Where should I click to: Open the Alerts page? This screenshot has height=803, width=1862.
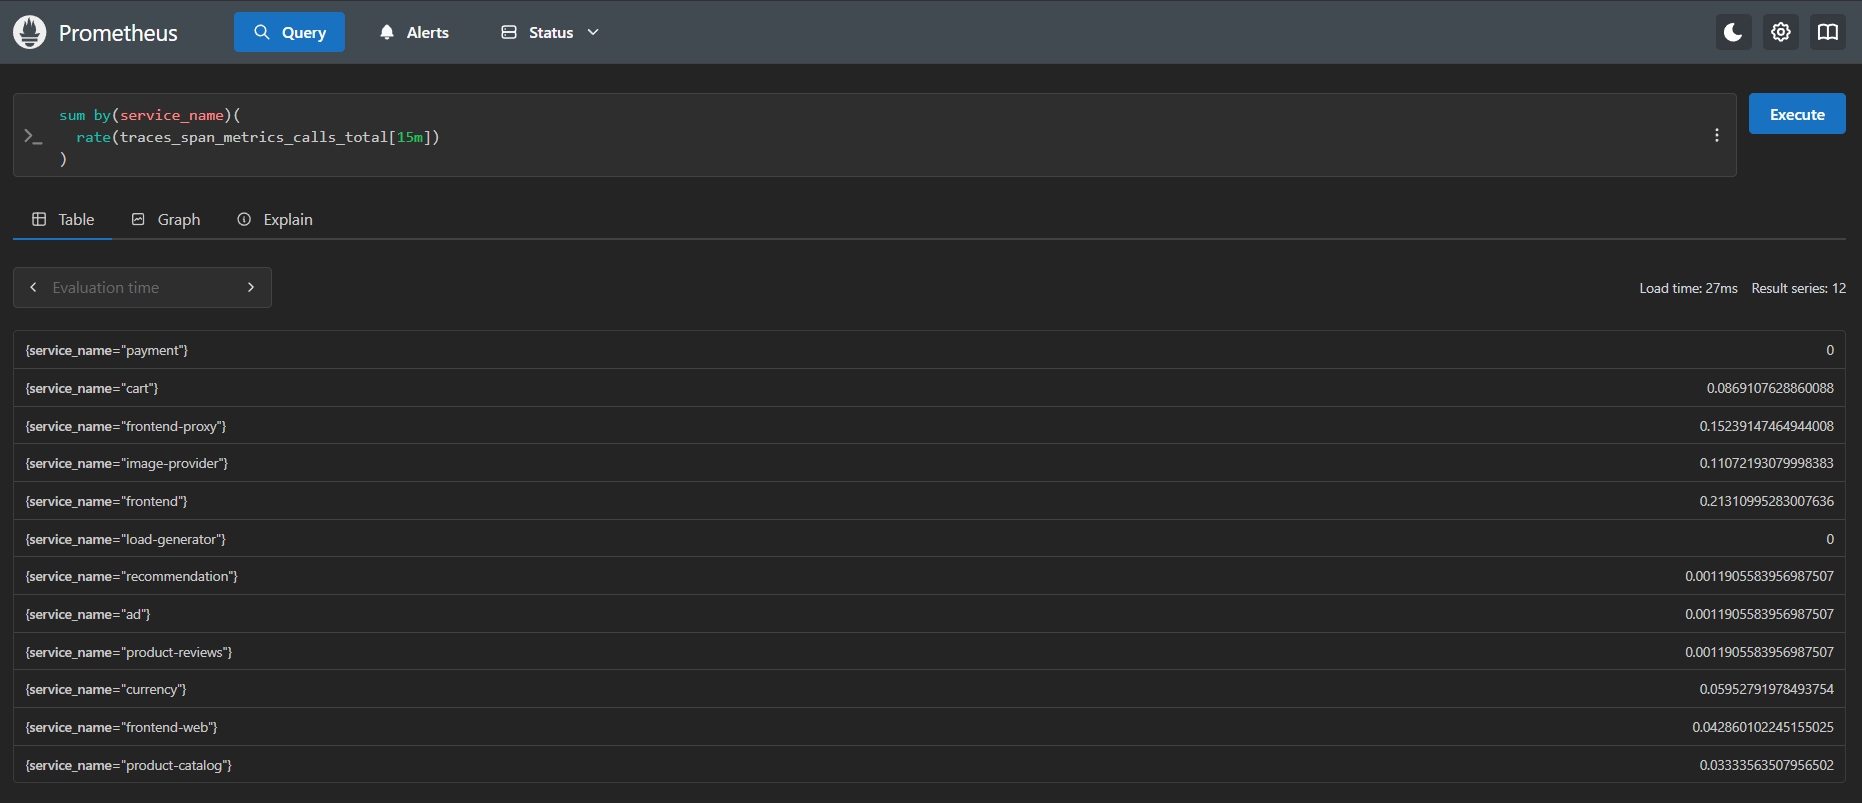[414, 32]
